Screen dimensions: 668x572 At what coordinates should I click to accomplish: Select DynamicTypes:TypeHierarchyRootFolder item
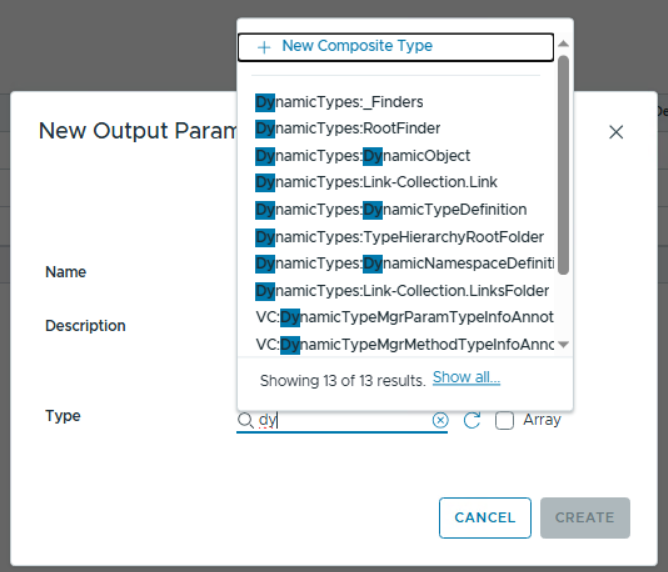[x=400, y=237]
